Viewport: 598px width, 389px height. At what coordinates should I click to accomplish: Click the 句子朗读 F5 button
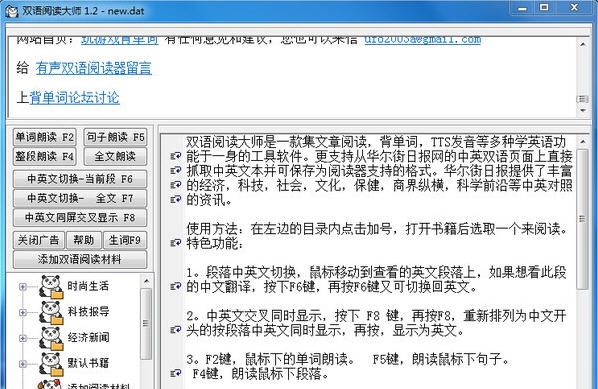(x=115, y=137)
